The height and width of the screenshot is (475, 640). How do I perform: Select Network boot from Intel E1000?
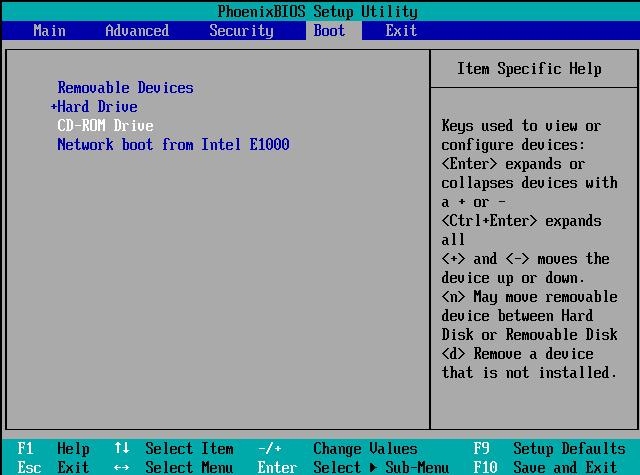173,144
